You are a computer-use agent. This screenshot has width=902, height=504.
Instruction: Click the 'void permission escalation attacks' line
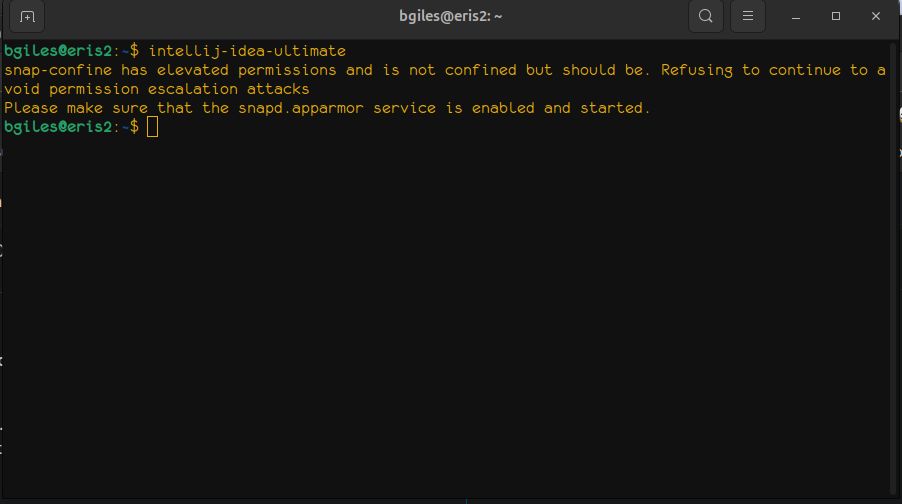pos(157,89)
